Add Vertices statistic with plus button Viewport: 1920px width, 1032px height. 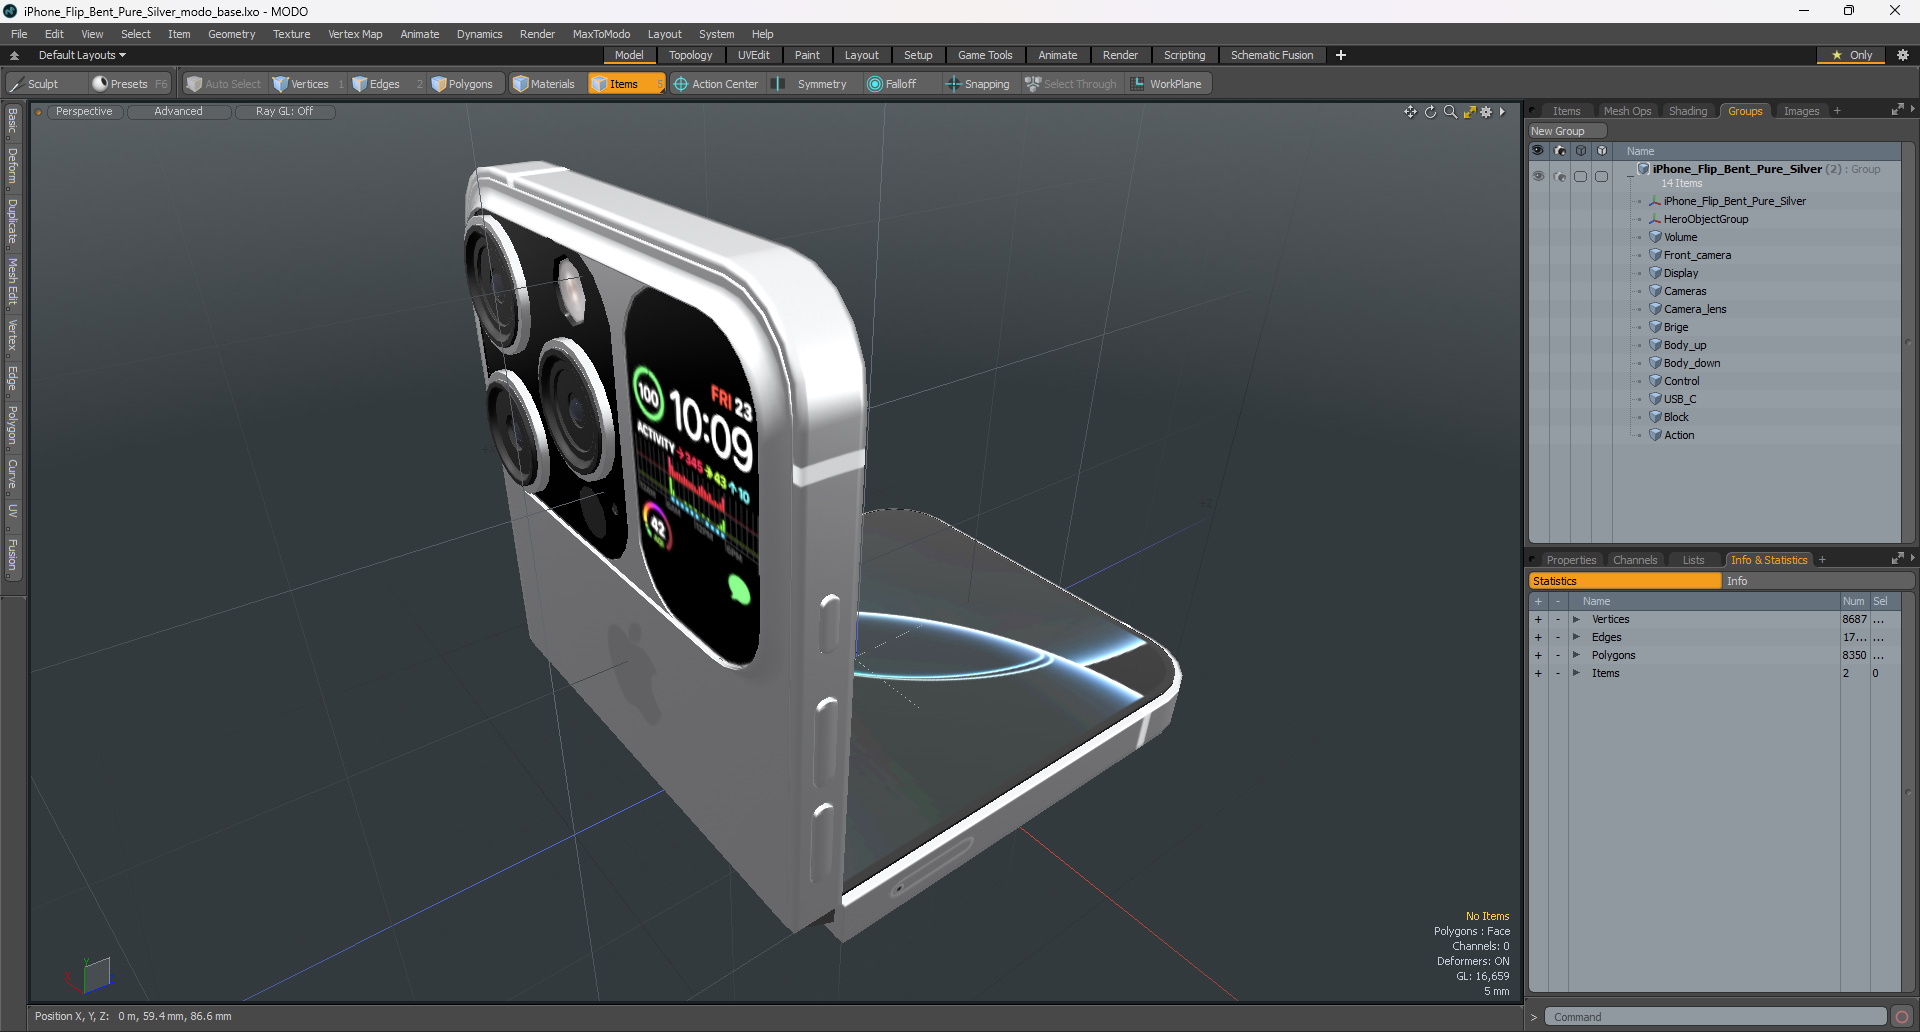(x=1538, y=619)
